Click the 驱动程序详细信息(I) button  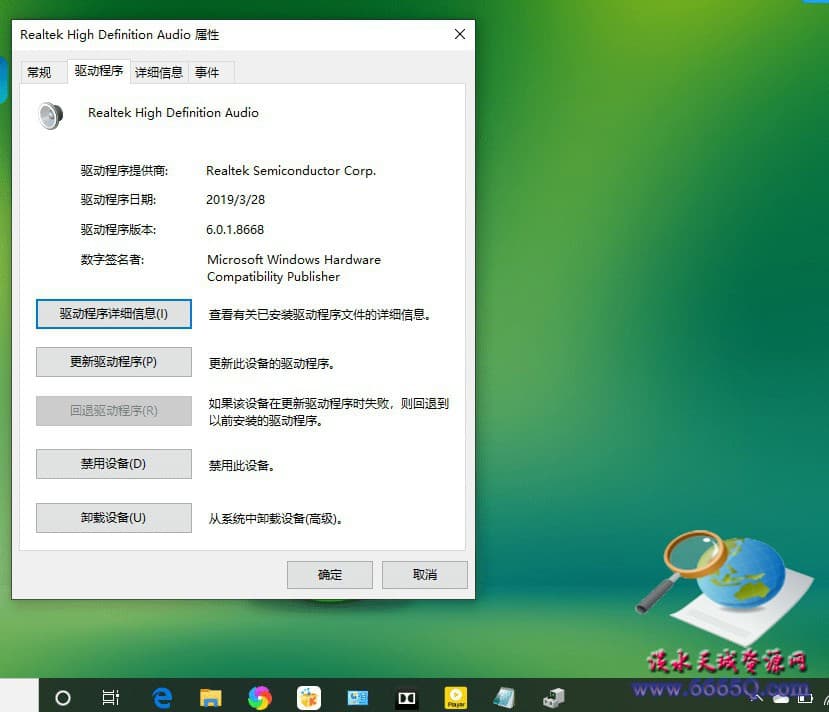[114, 314]
